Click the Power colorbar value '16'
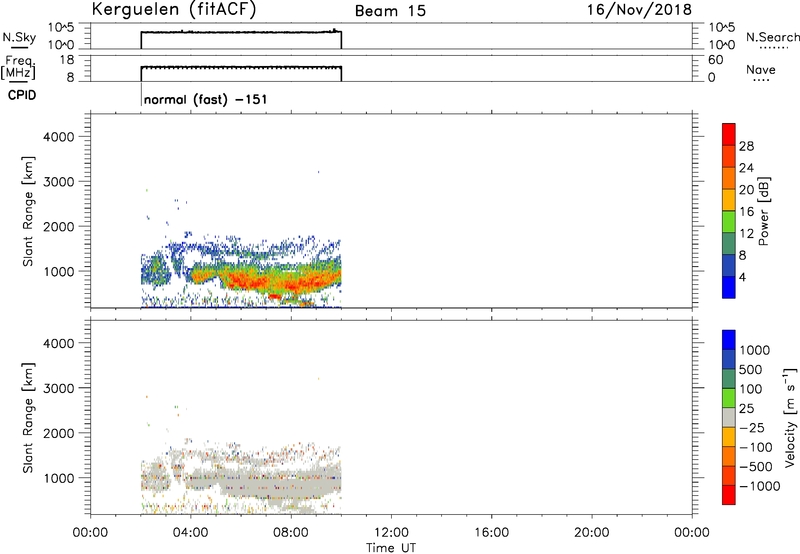This screenshot has height=554, width=800. [746, 212]
